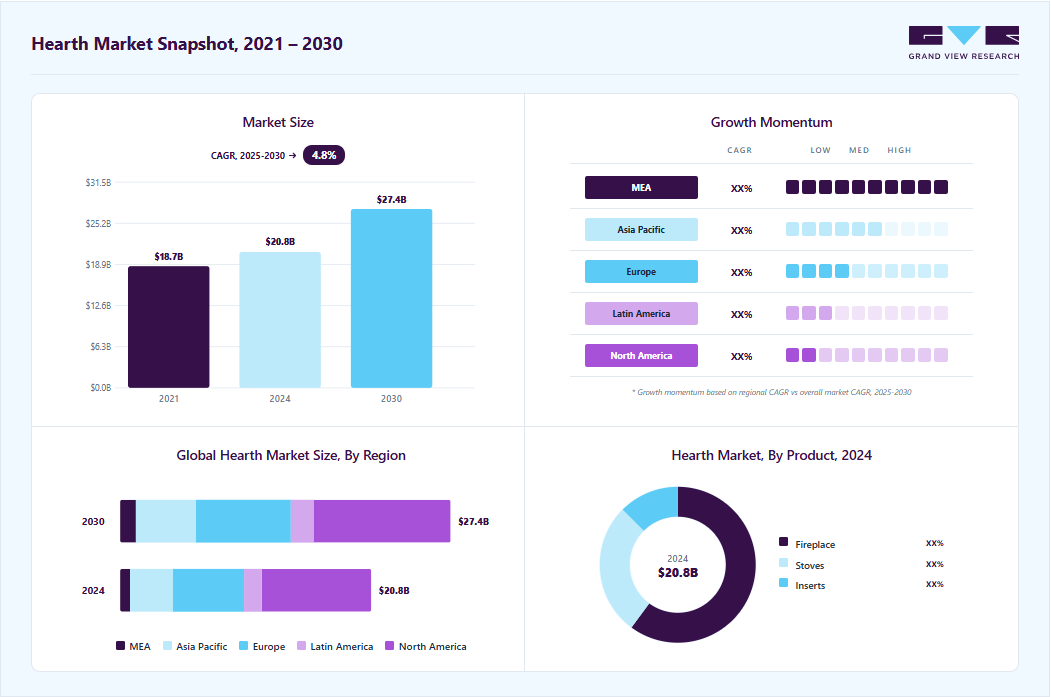Select the 2030 market size bar
This screenshot has height=697, width=1051.
click(x=391, y=298)
